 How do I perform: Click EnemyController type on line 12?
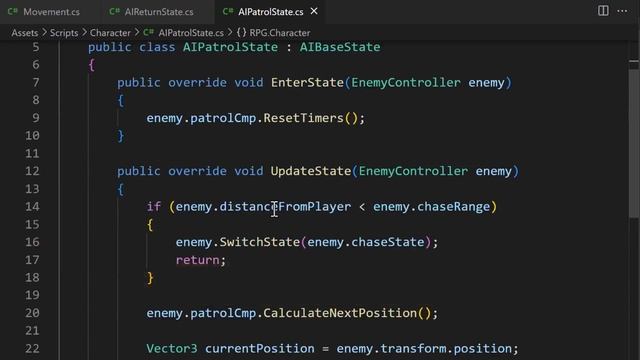(413, 171)
